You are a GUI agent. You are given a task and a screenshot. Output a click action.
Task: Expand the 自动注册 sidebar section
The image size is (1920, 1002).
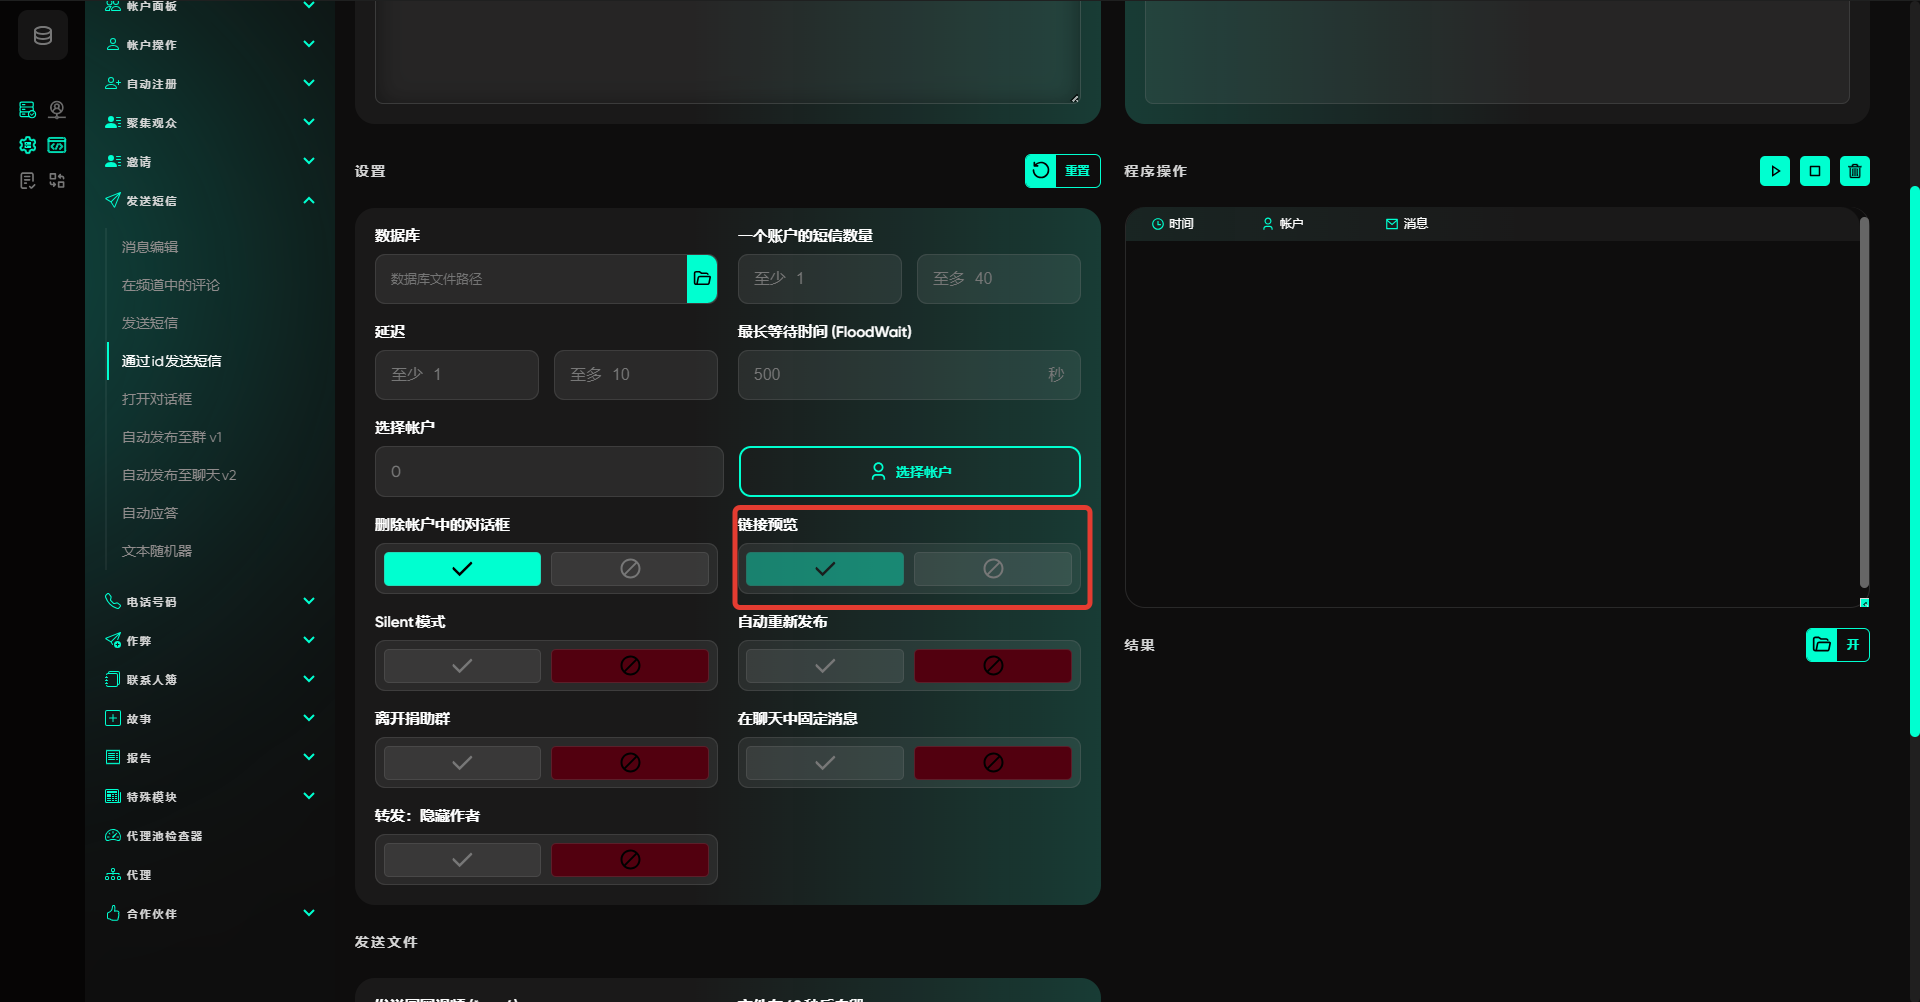pyautogui.click(x=309, y=84)
